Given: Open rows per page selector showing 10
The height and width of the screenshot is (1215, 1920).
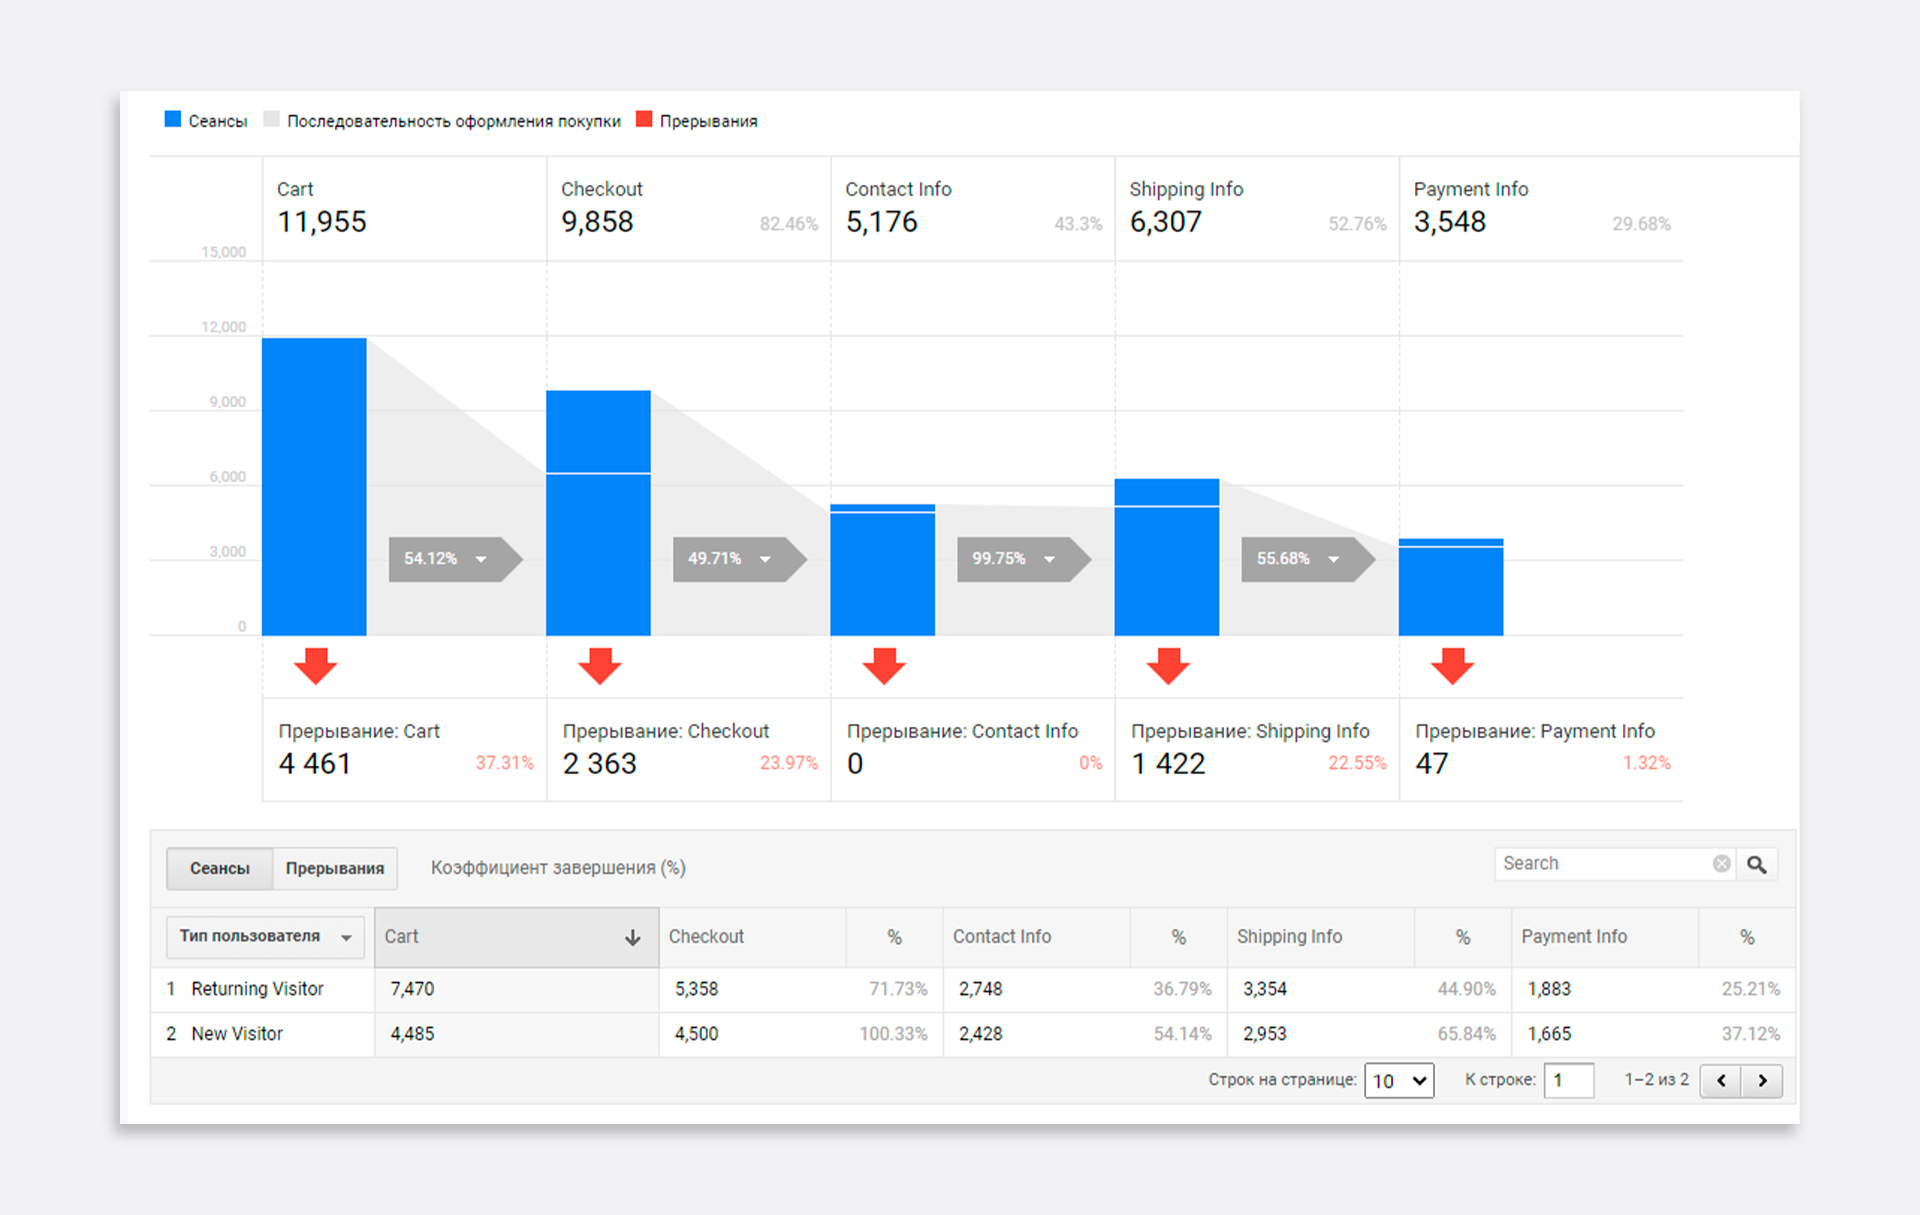Looking at the screenshot, I should pyautogui.click(x=1398, y=1080).
